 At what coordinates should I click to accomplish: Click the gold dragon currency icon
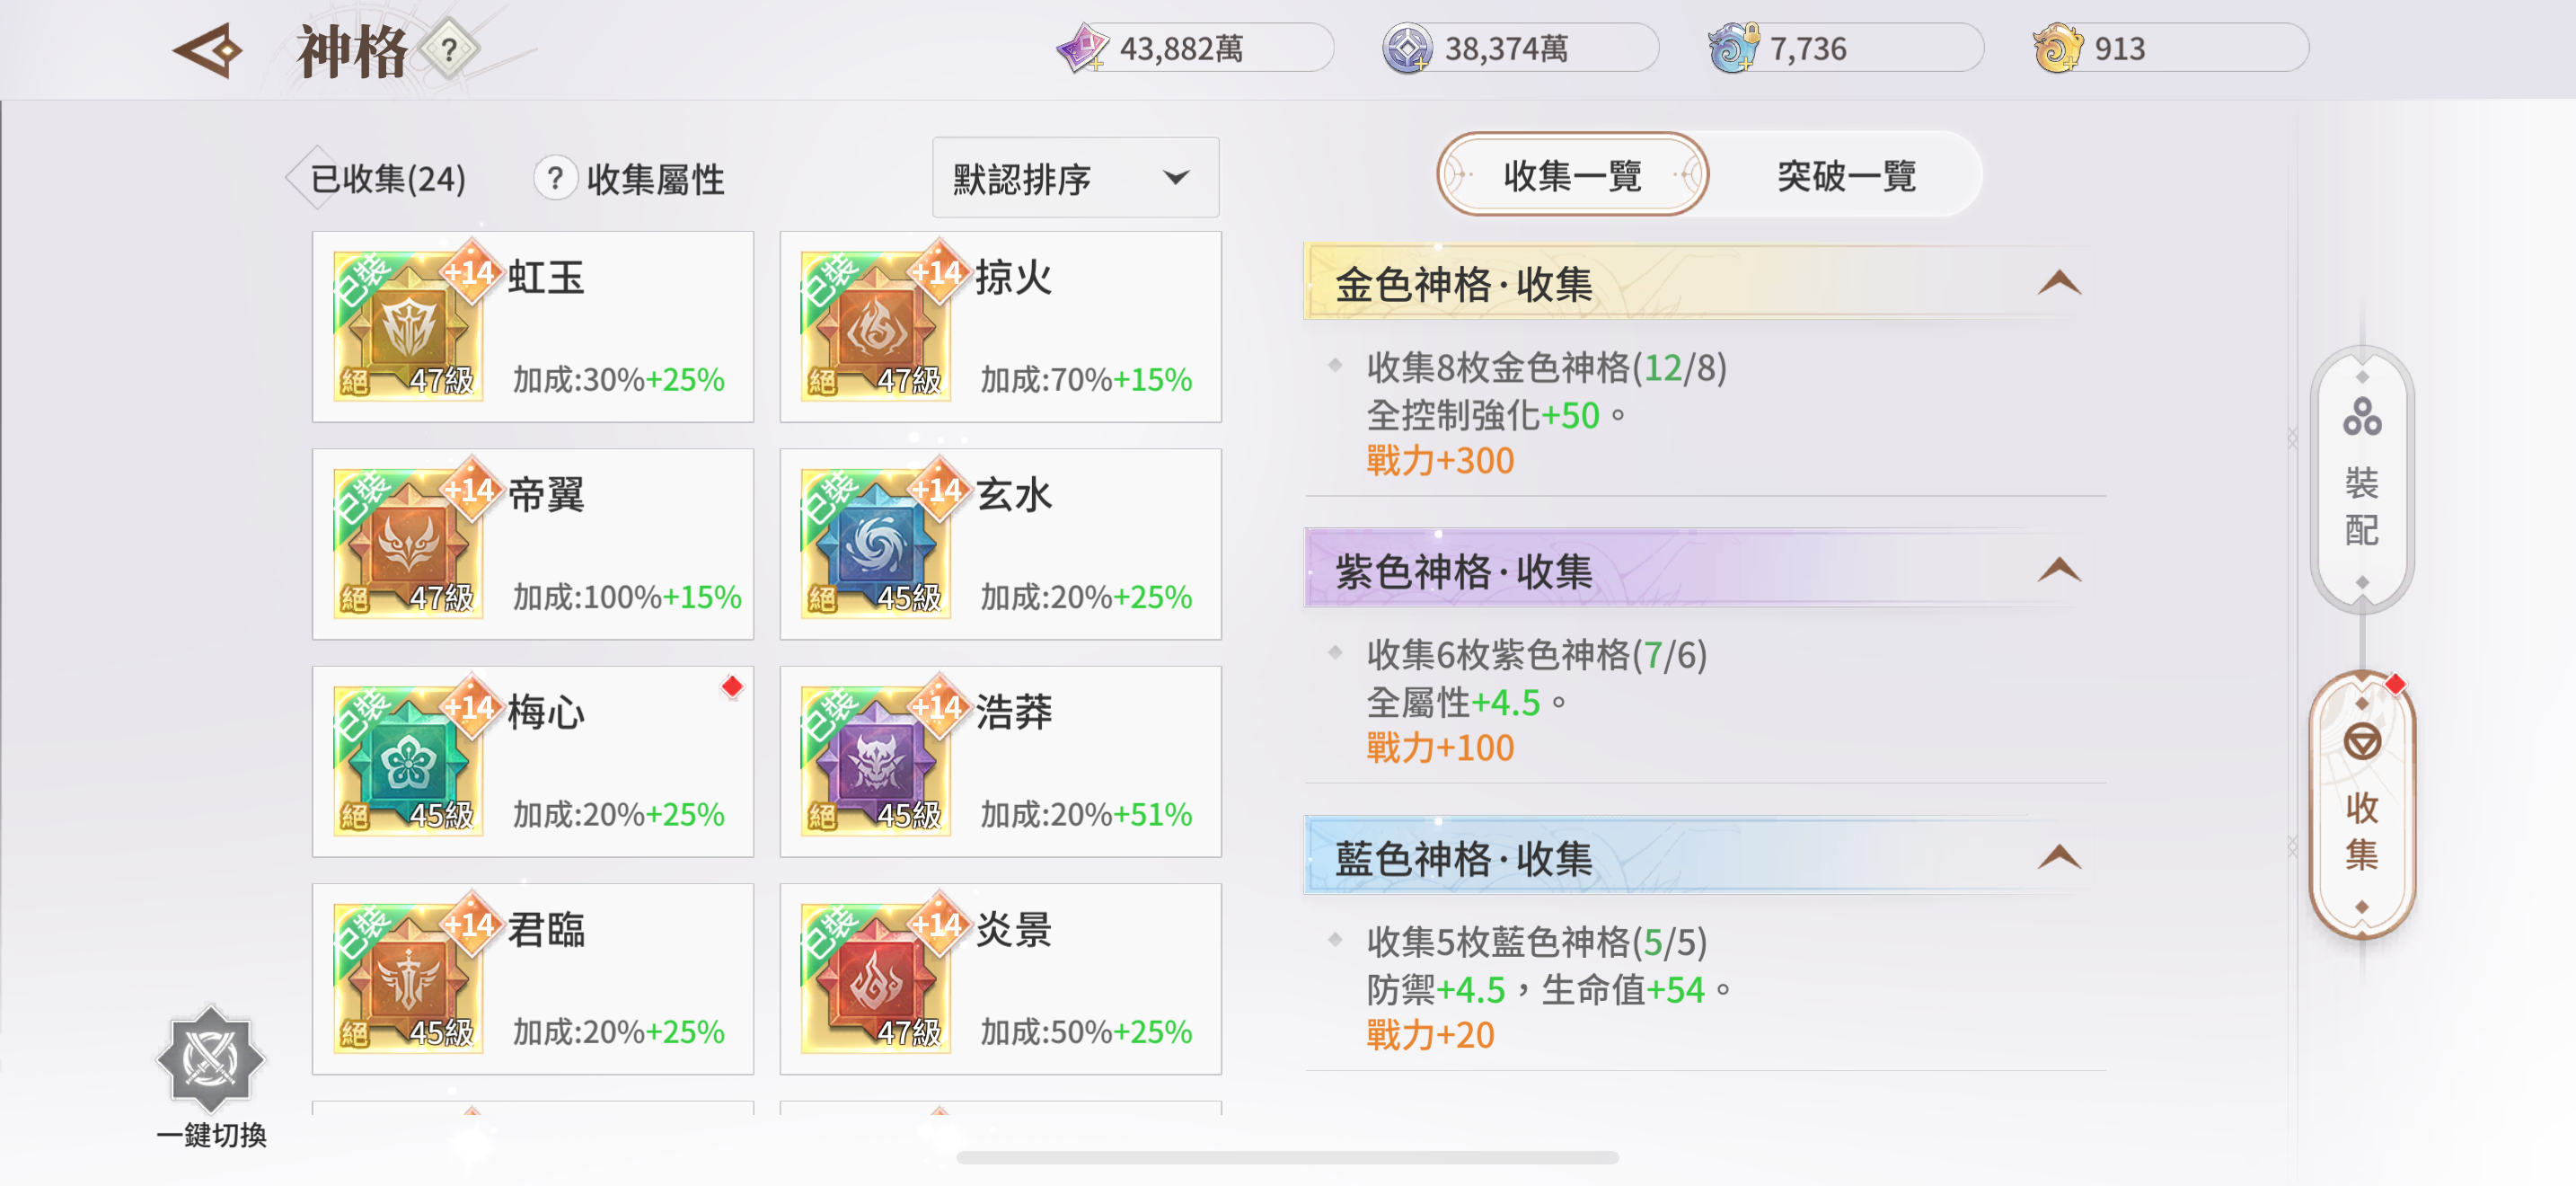(x=2057, y=49)
